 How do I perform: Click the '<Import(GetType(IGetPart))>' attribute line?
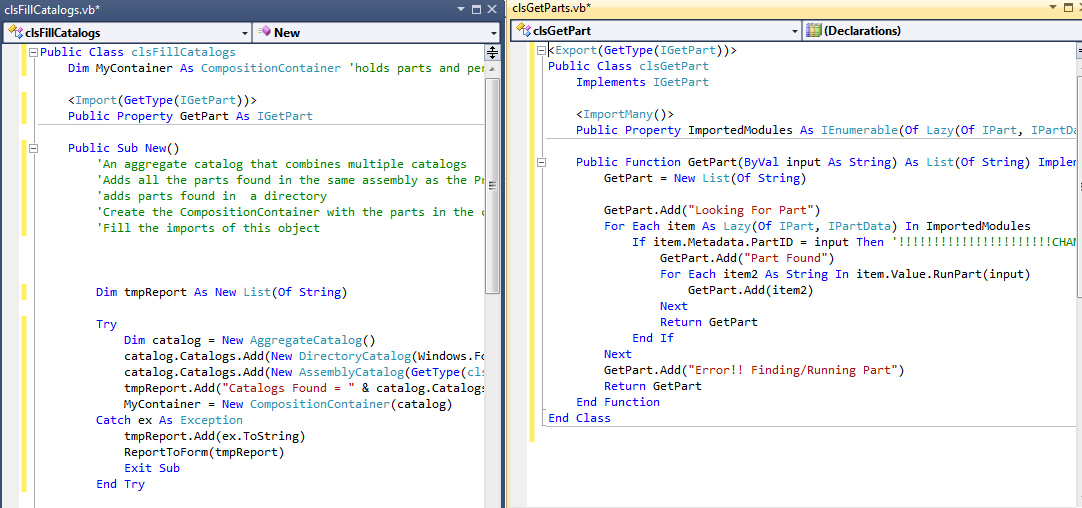click(x=162, y=100)
